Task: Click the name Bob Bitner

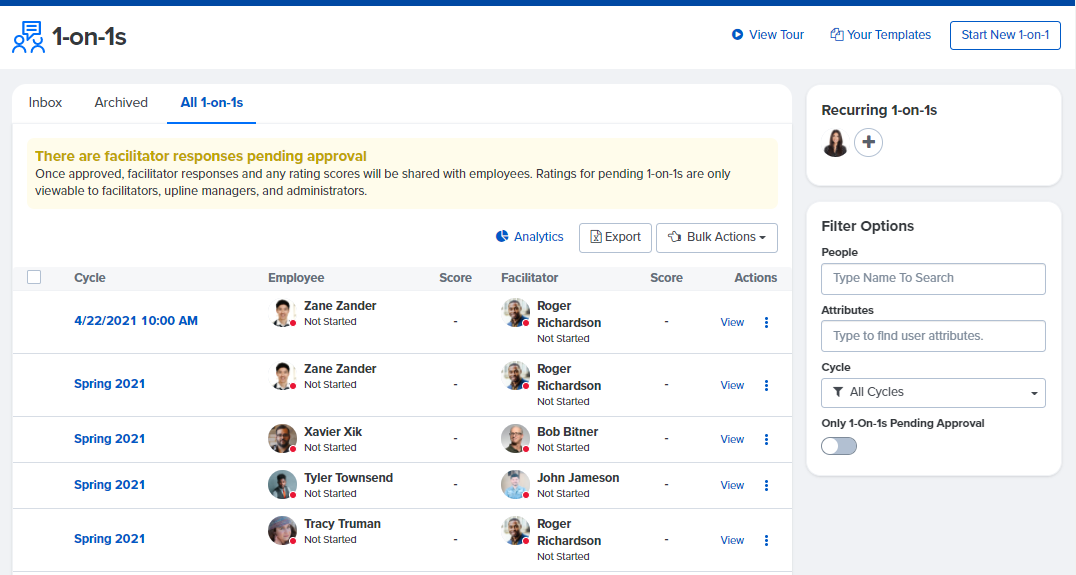Action: 568,432
